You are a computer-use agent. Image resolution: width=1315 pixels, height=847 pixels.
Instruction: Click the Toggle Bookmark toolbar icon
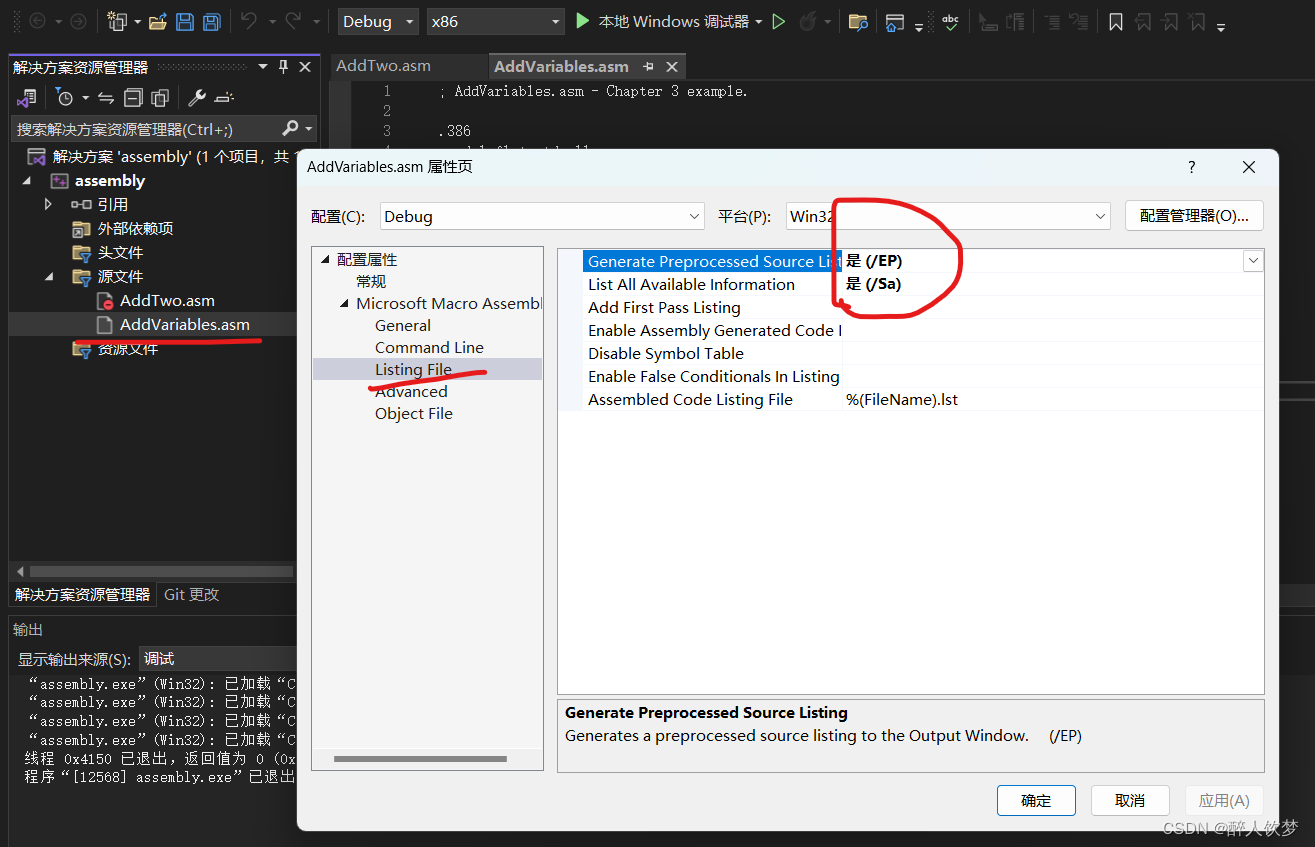tap(1115, 20)
